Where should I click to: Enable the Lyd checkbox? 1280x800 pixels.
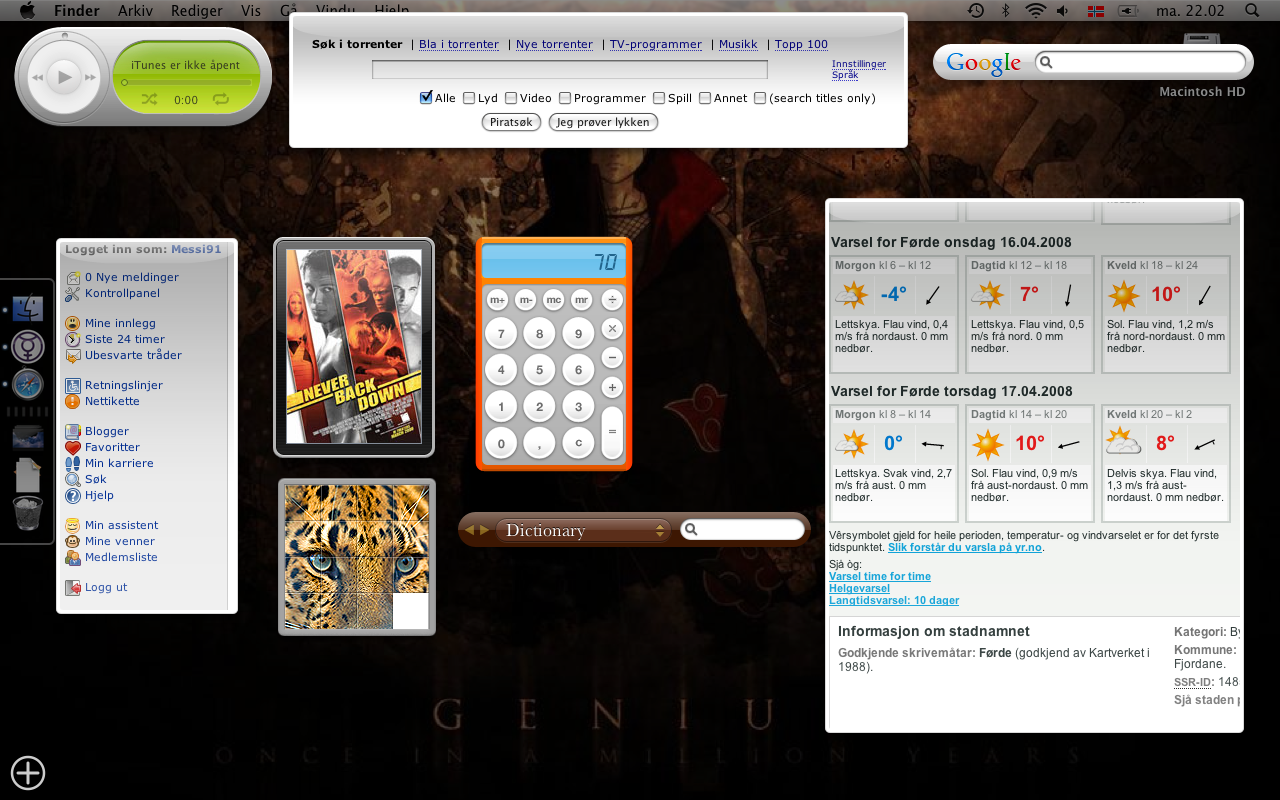pos(469,98)
